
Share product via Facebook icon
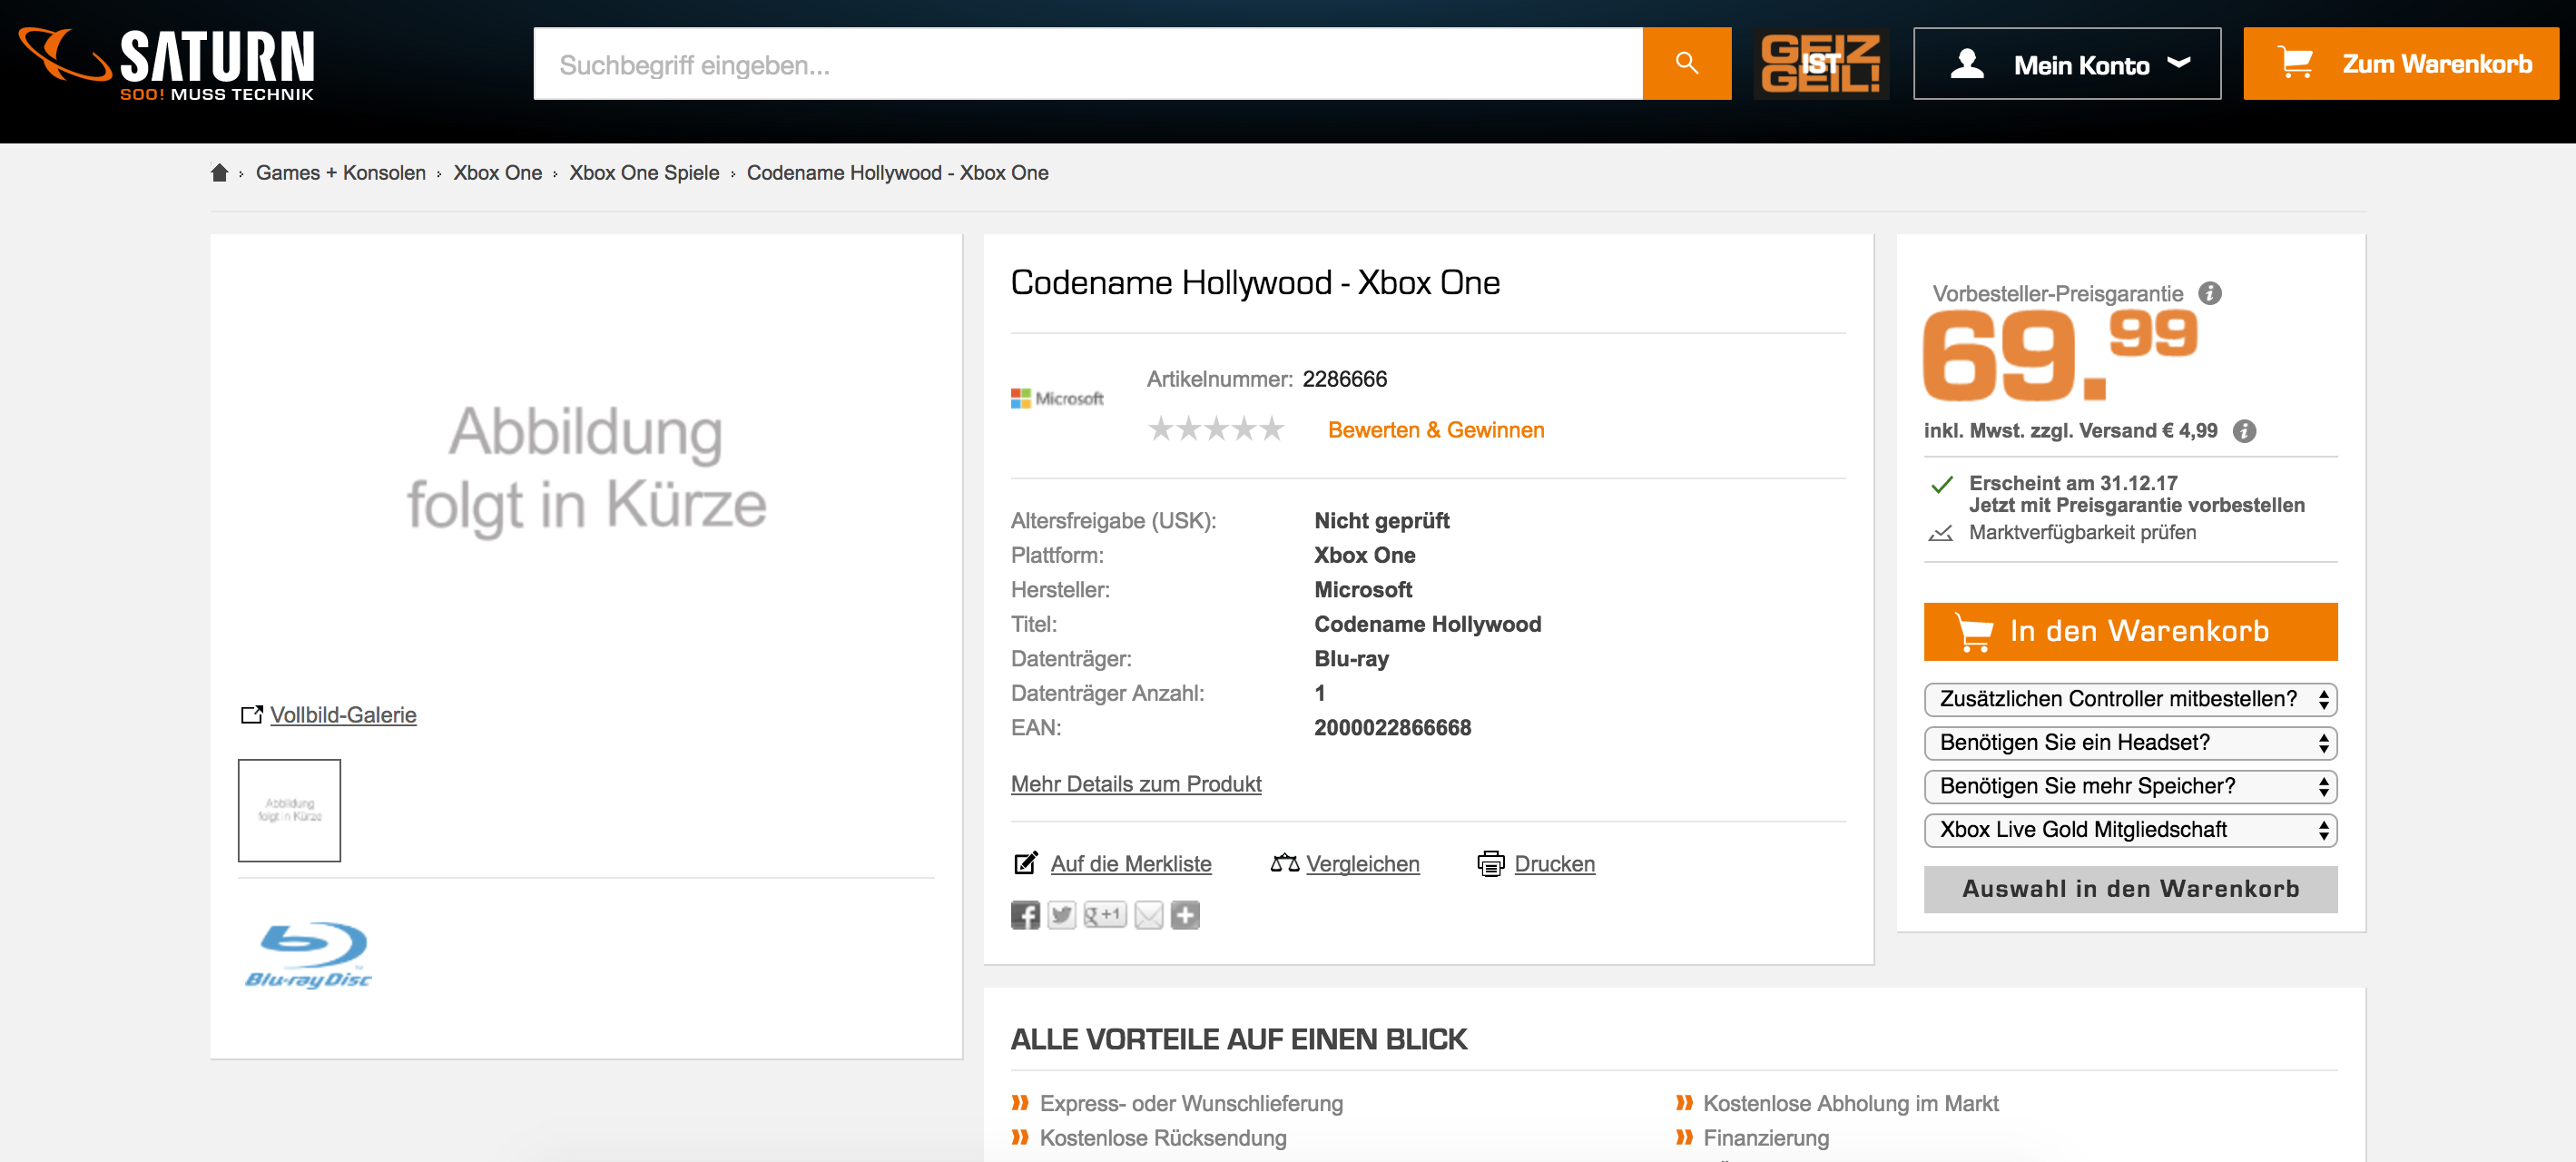(x=1025, y=915)
